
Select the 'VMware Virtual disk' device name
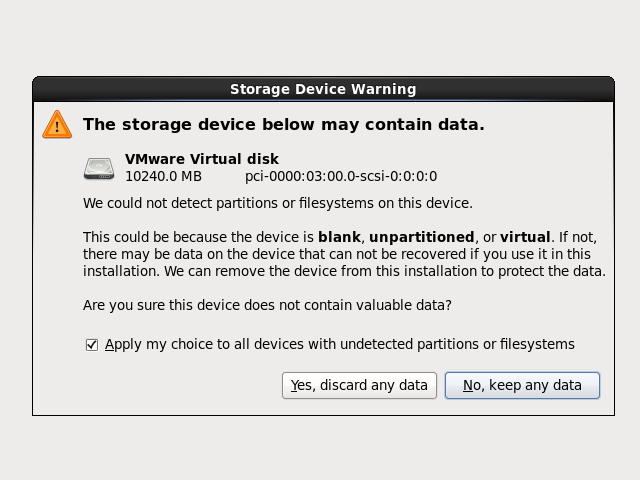pos(201,159)
